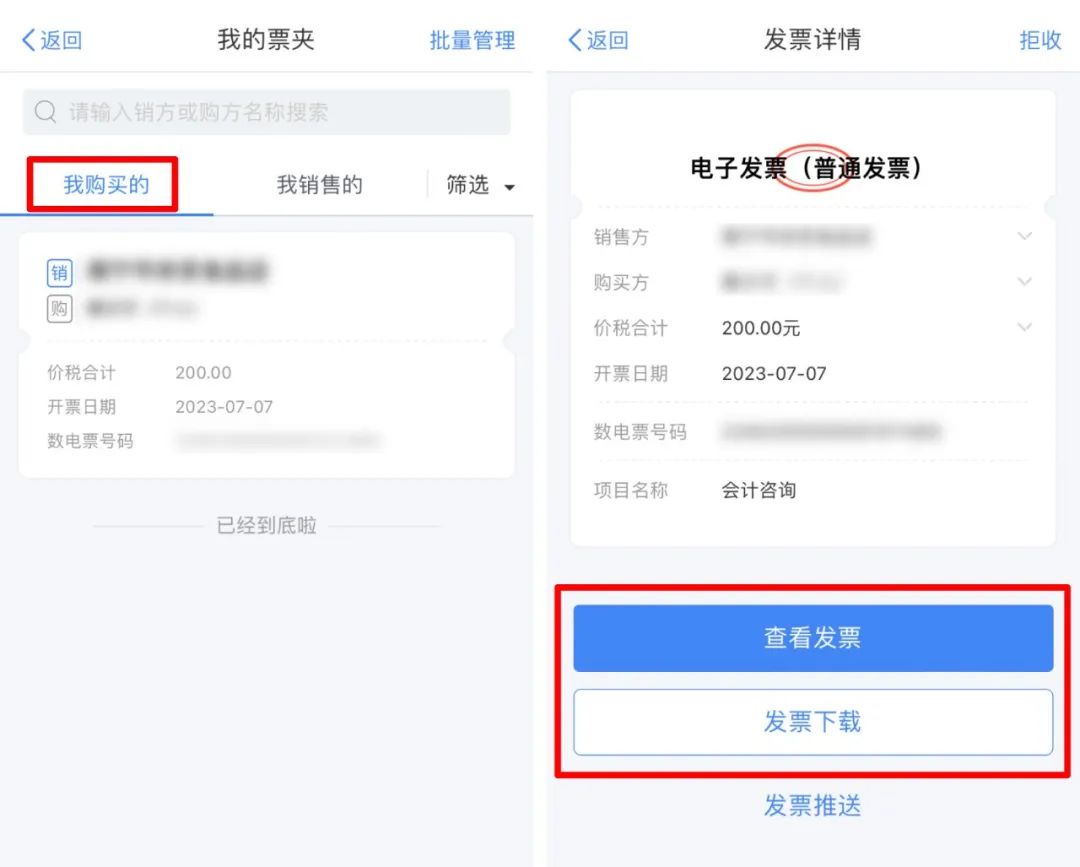The width and height of the screenshot is (1080, 867).
Task: Focus the seller or buyer name search field
Action: click(267, 112)
